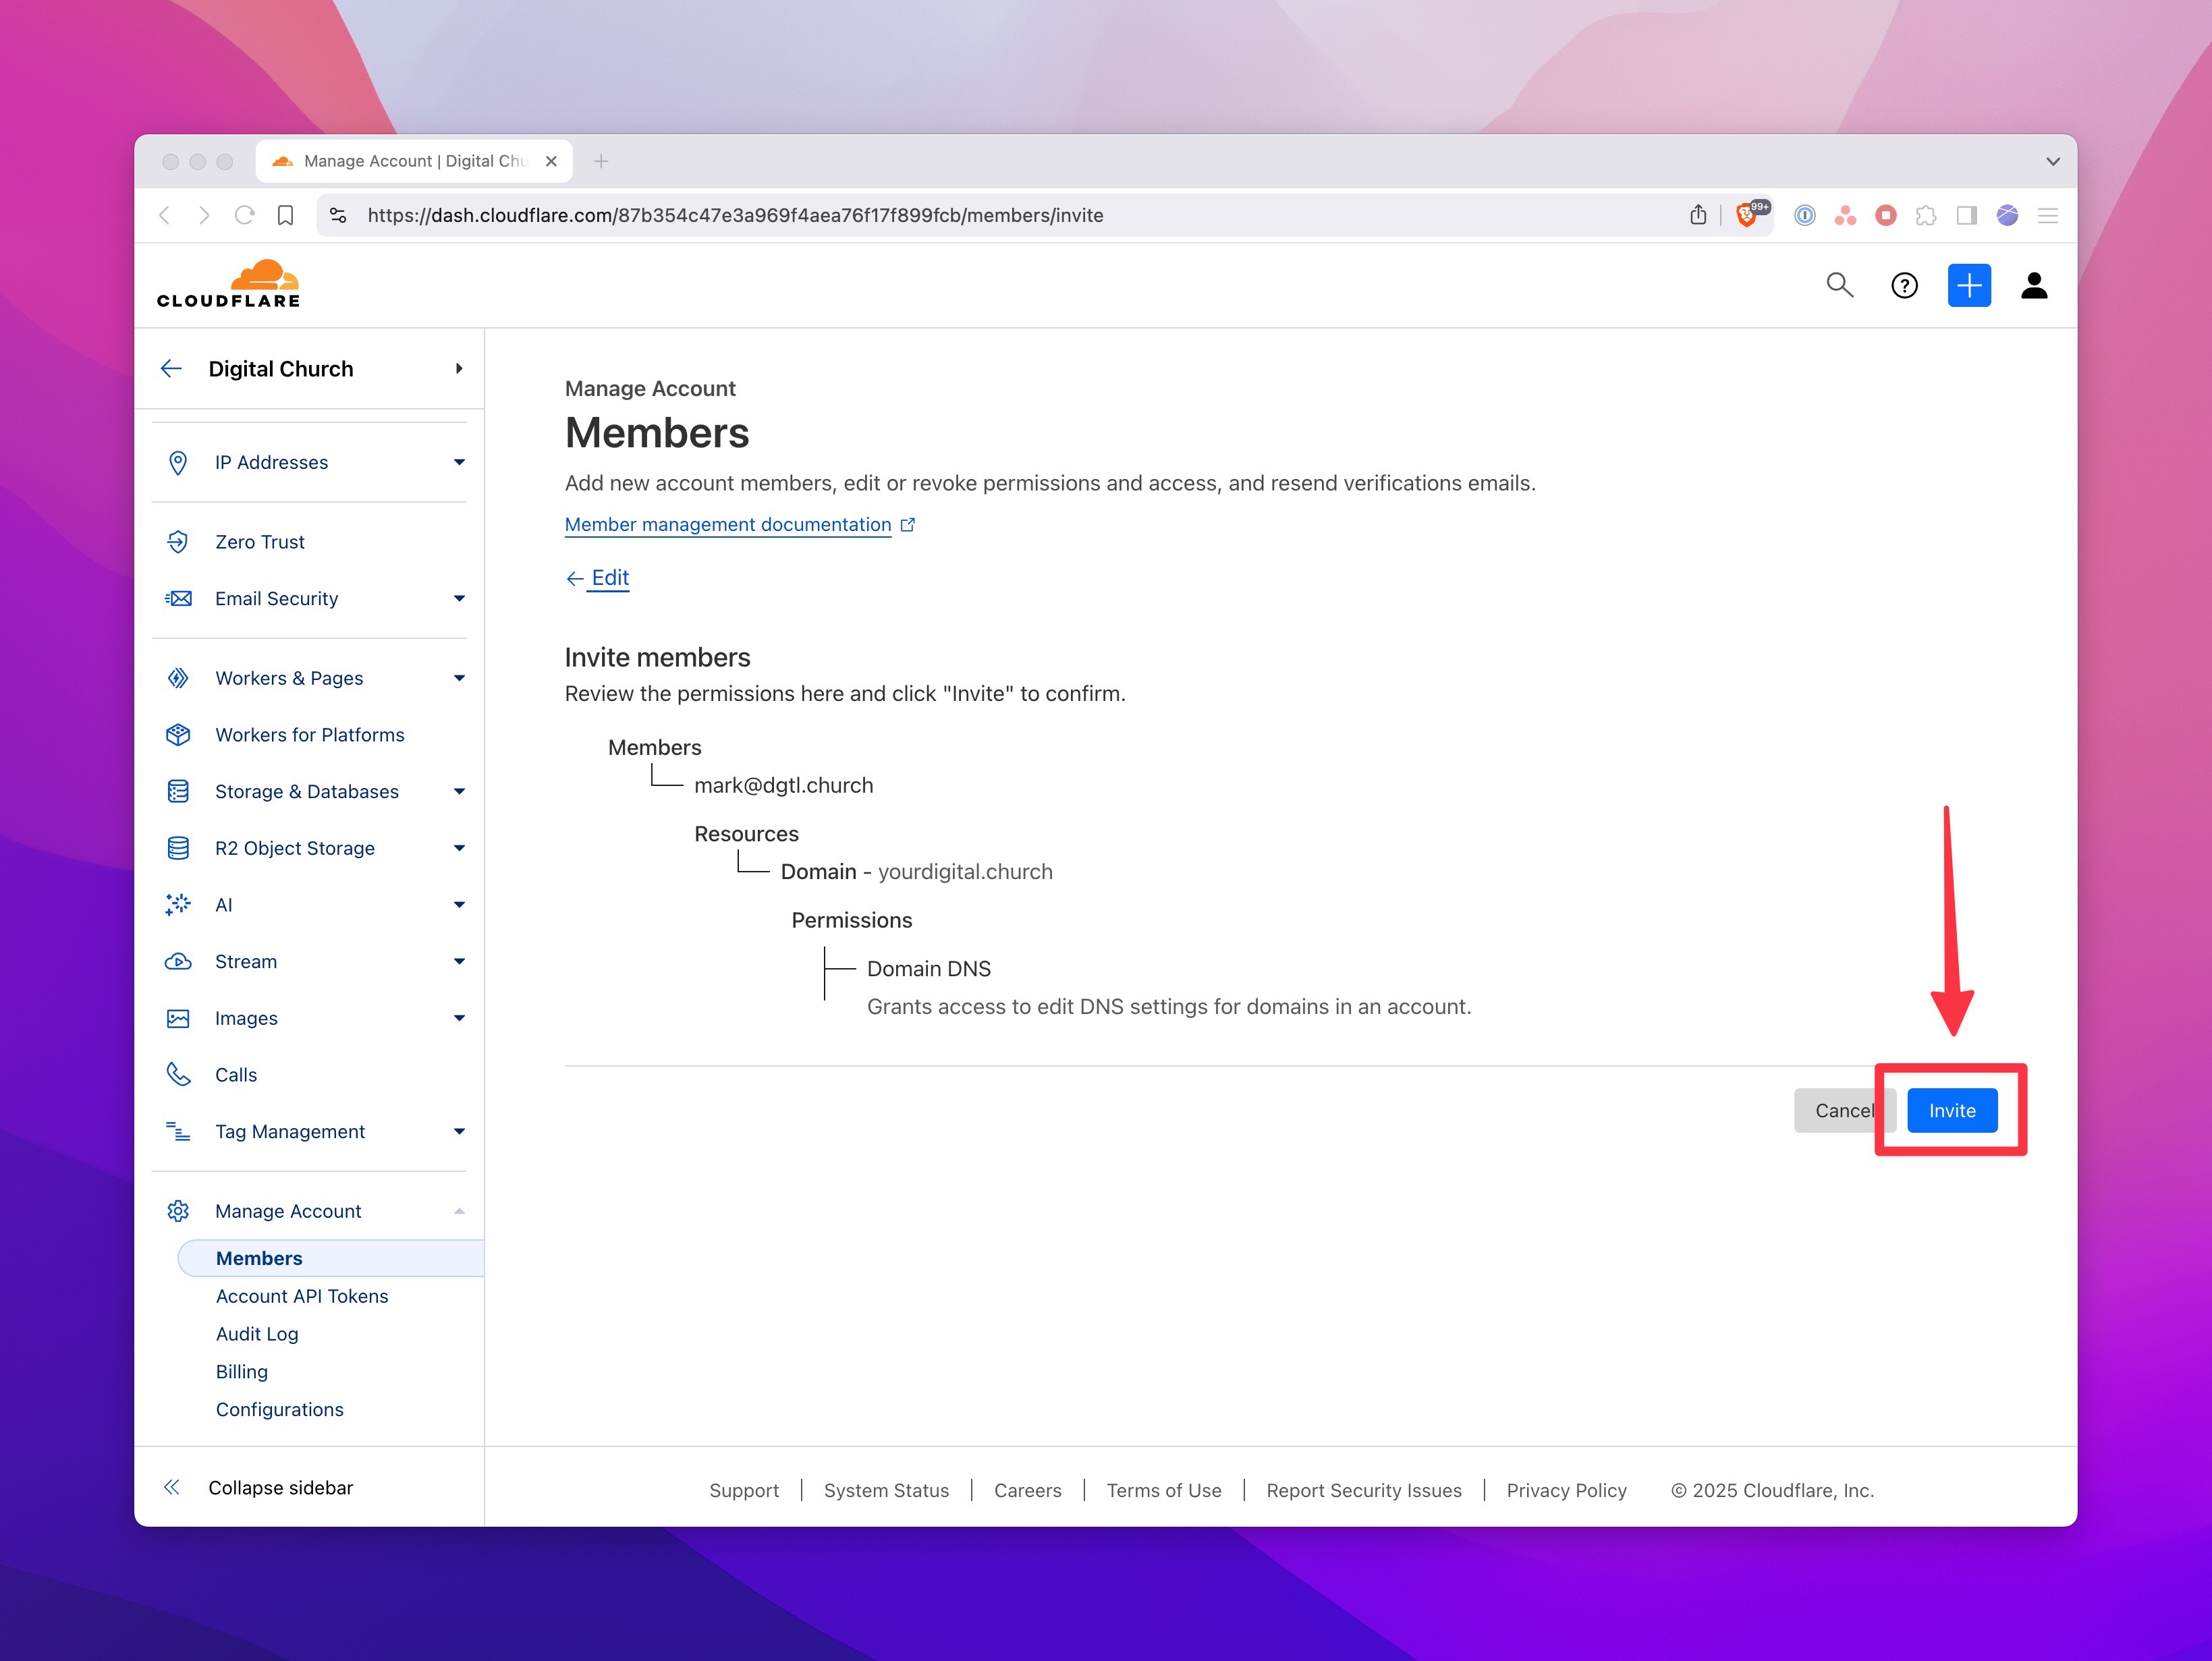Collapse the Manage Account section
Screen dimensions: 2212x1661
(458, 1212)
